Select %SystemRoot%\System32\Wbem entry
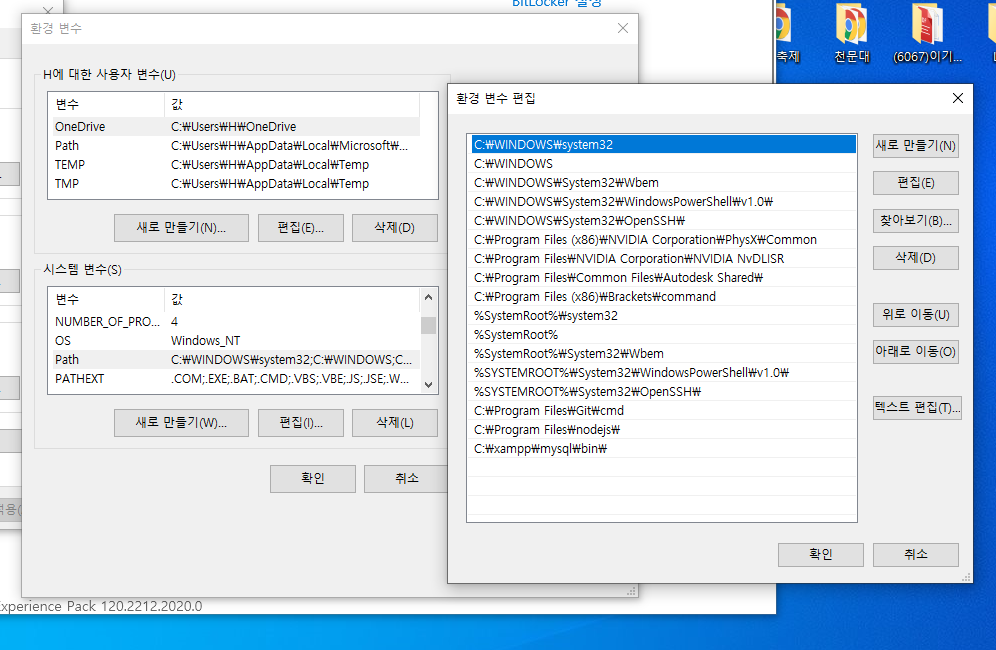 click(x=663, y=353)
